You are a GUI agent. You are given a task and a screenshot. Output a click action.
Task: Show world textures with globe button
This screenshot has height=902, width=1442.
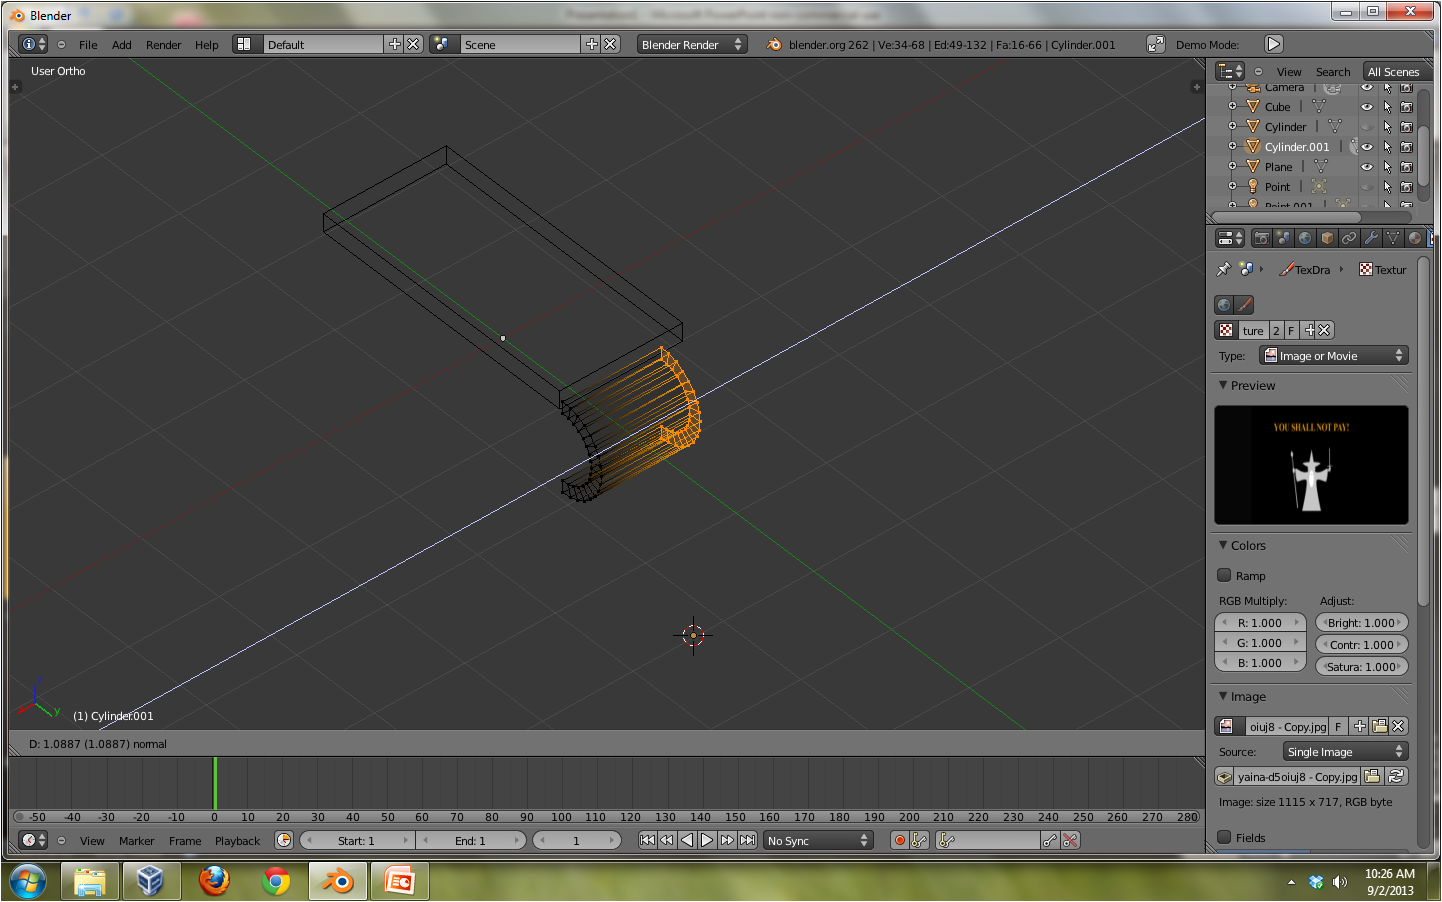[x=1224, y=305]
